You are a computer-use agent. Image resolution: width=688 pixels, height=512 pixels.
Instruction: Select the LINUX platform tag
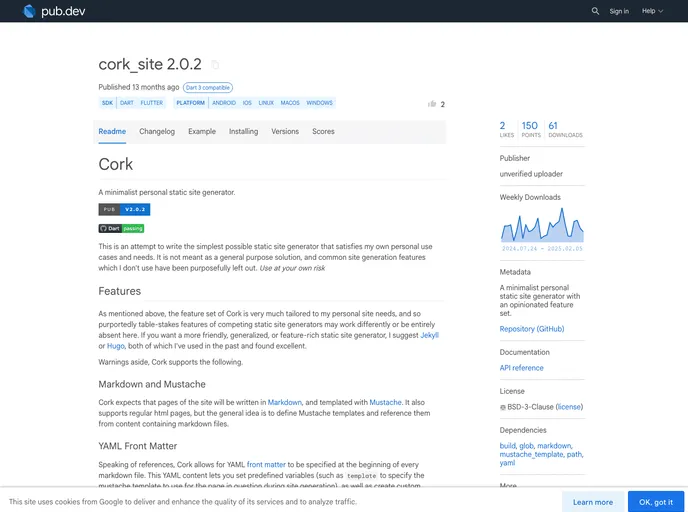[266, 103]
